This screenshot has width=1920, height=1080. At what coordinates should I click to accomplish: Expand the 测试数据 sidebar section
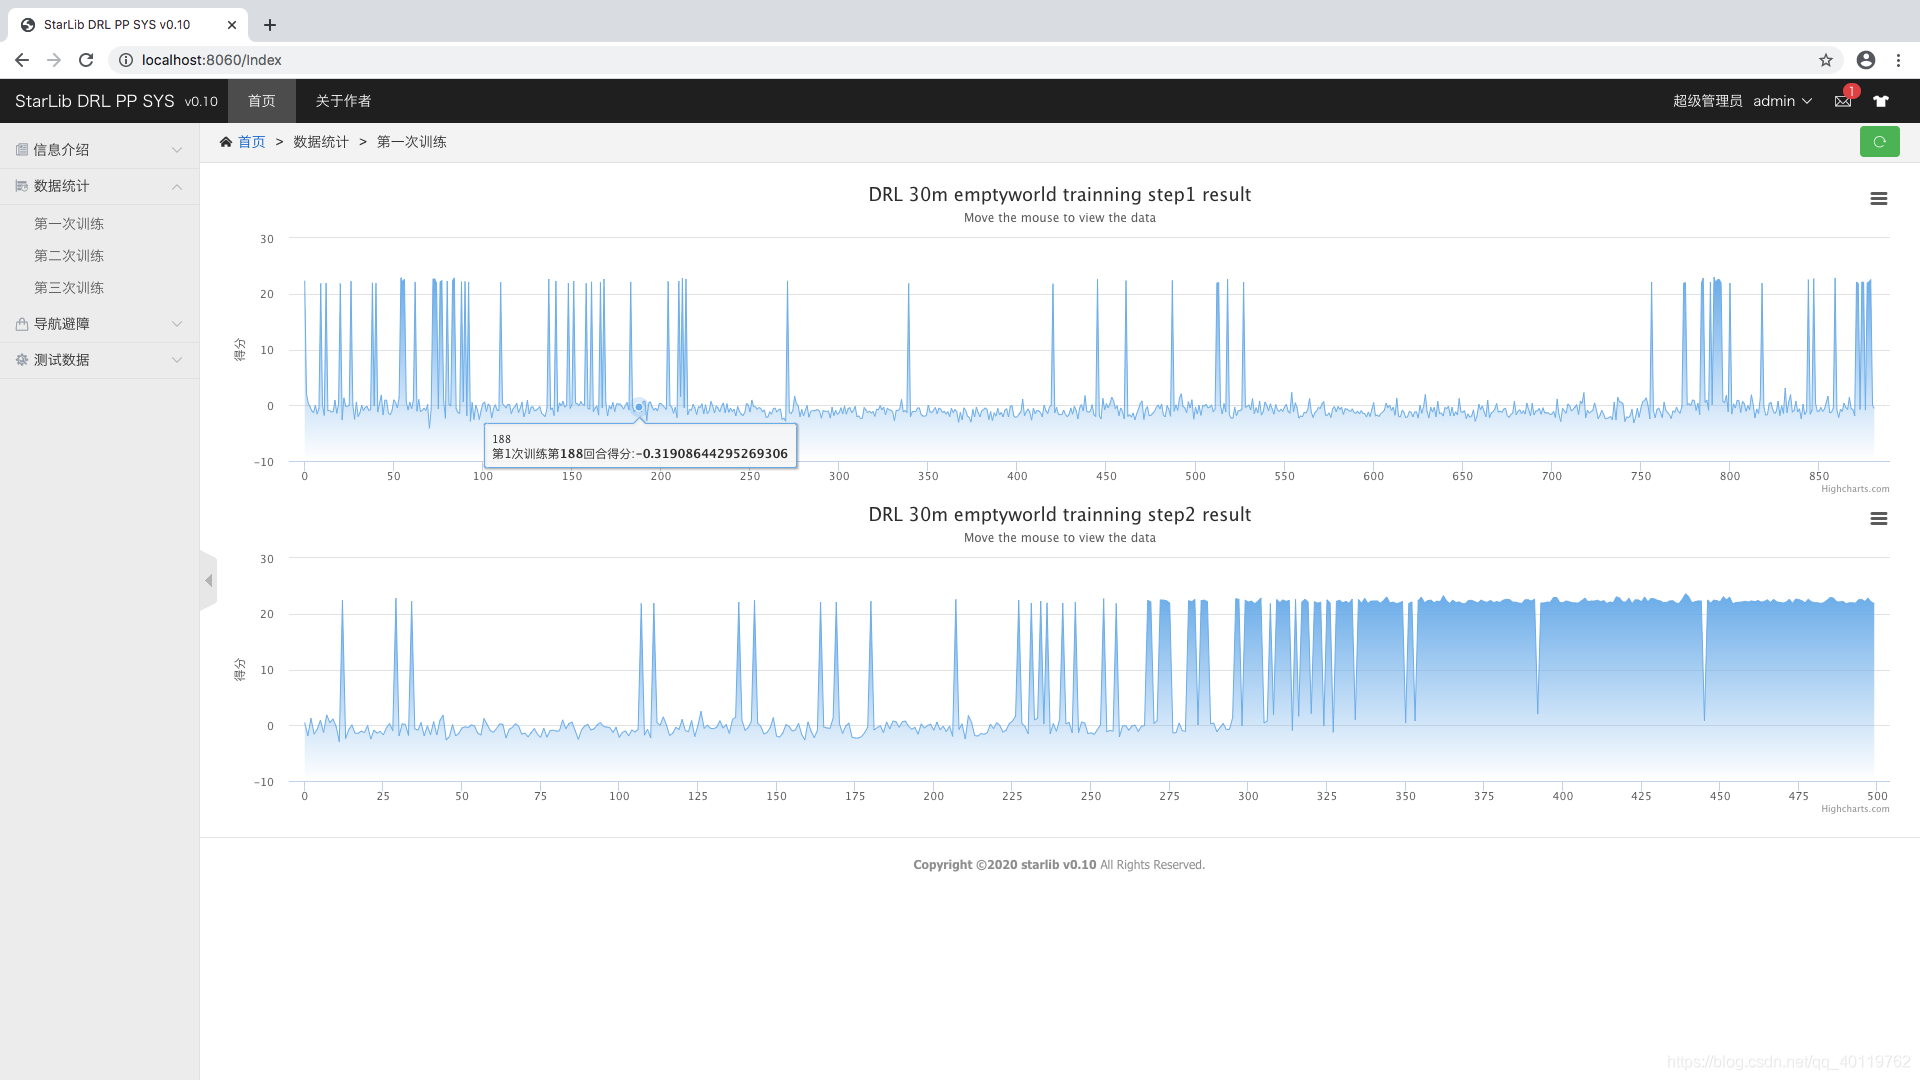click(99, 360)
